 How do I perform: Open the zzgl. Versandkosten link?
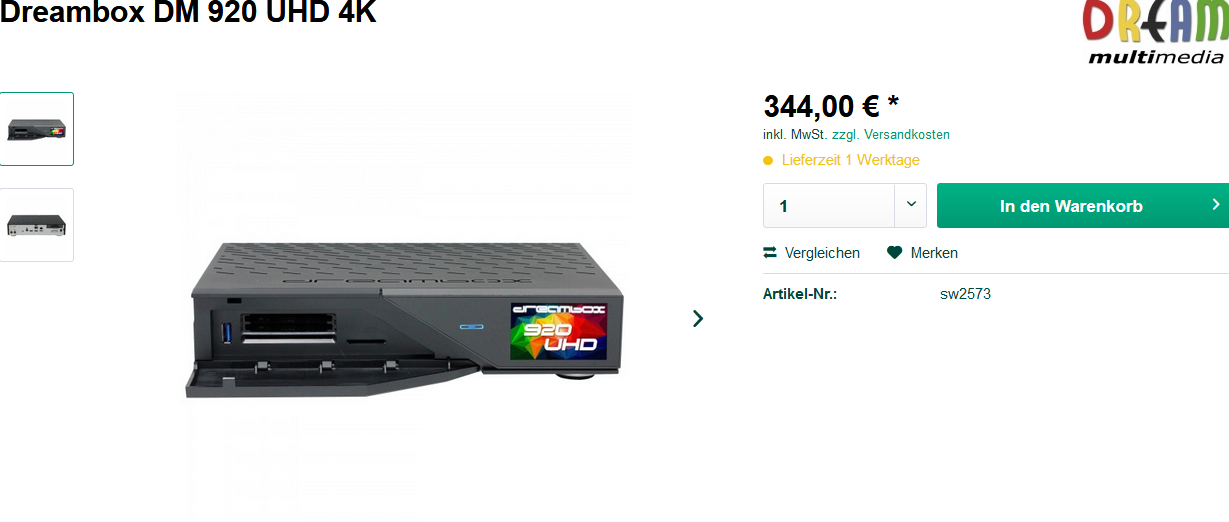pyautogui.click(x=891, y=134)
